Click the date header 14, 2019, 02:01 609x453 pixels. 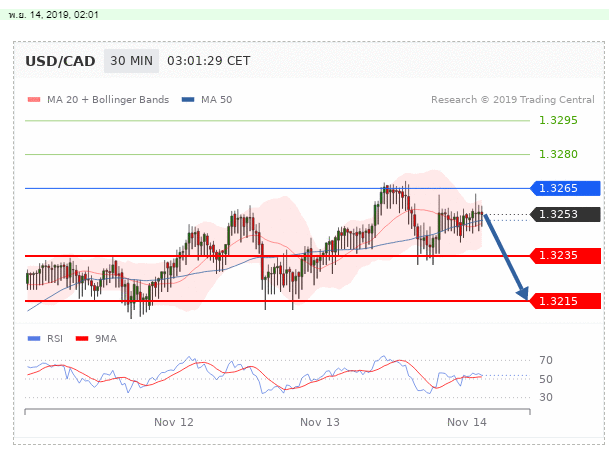(54, 15)
